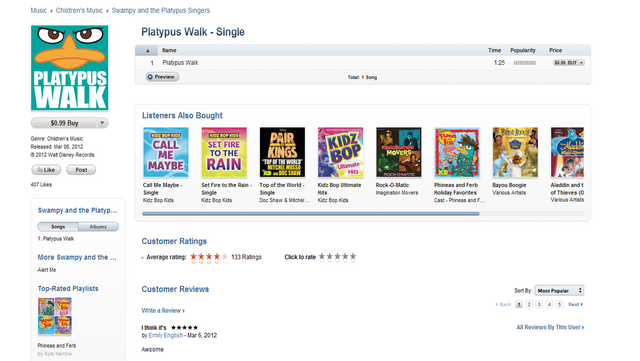This screenshot has width=640, height=361.
Task: Play the Platypus Walk preview
Action: (162, 77)
